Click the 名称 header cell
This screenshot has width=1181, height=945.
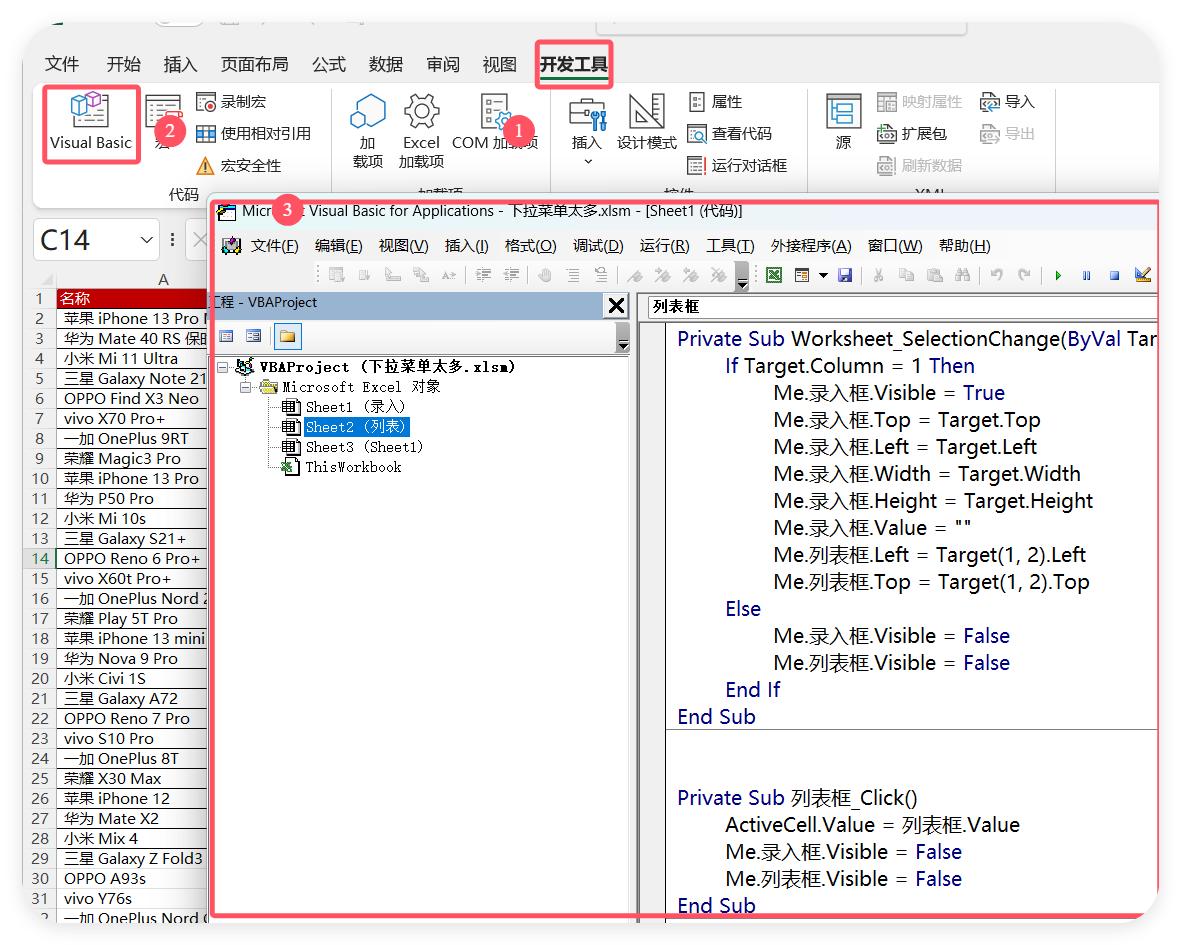coord(132,298)
